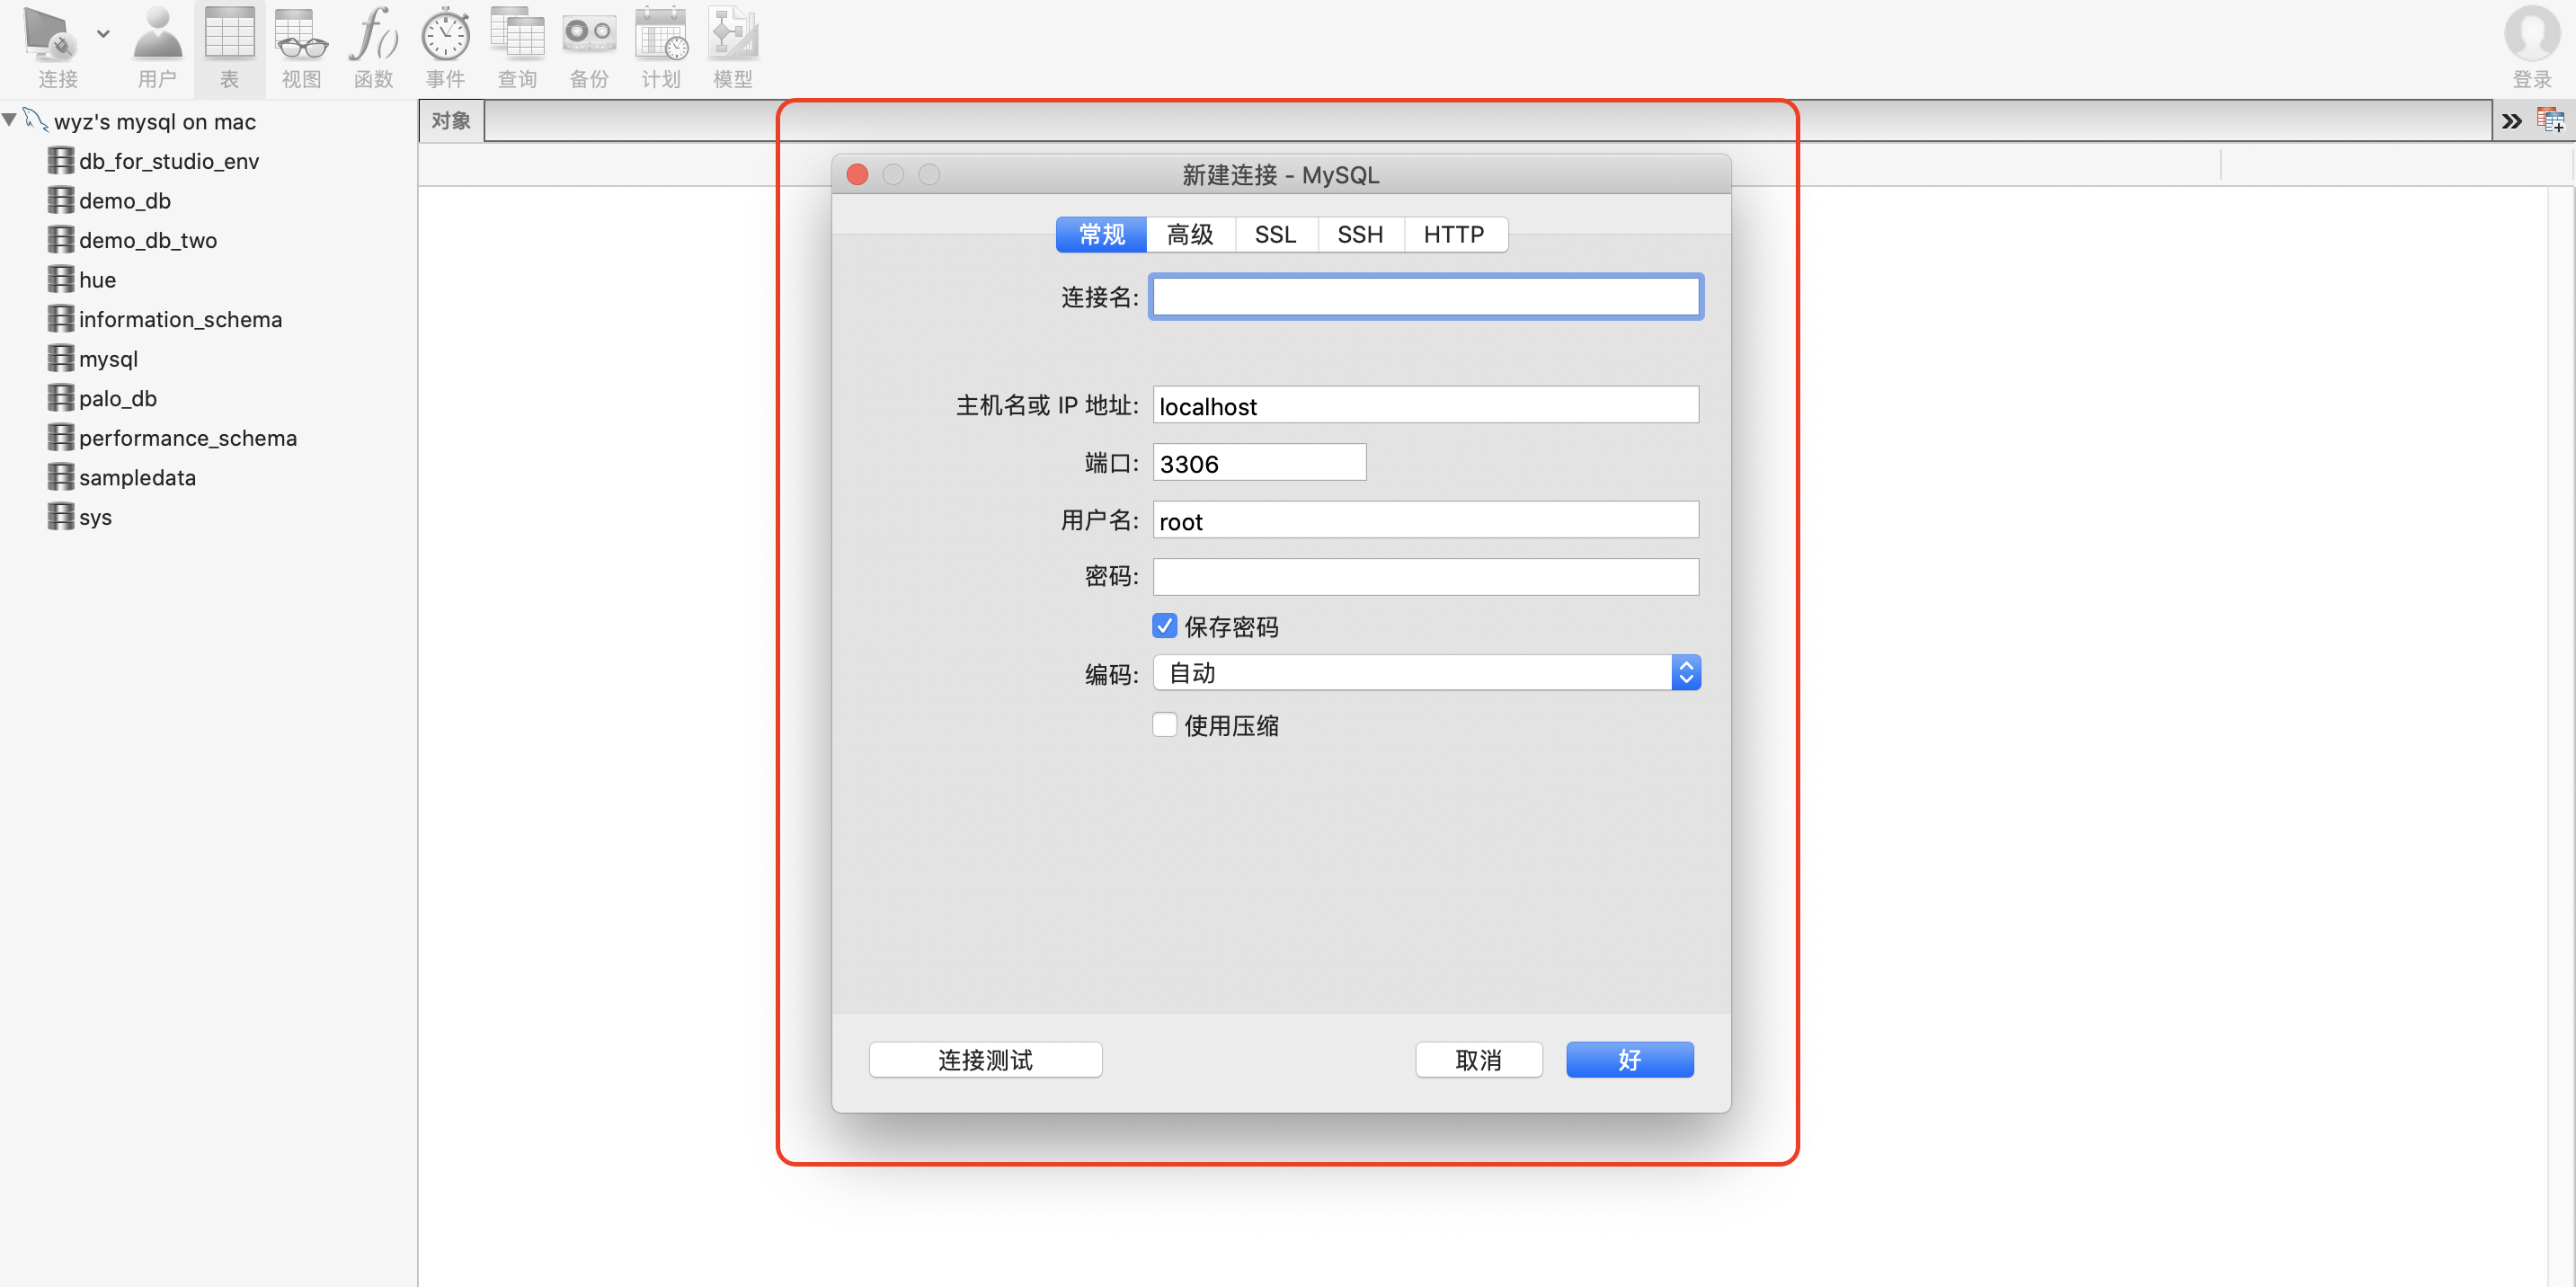The image size is (2576, 1287).
Task: Select the demo_db_two database
Action: coord(148,240)
